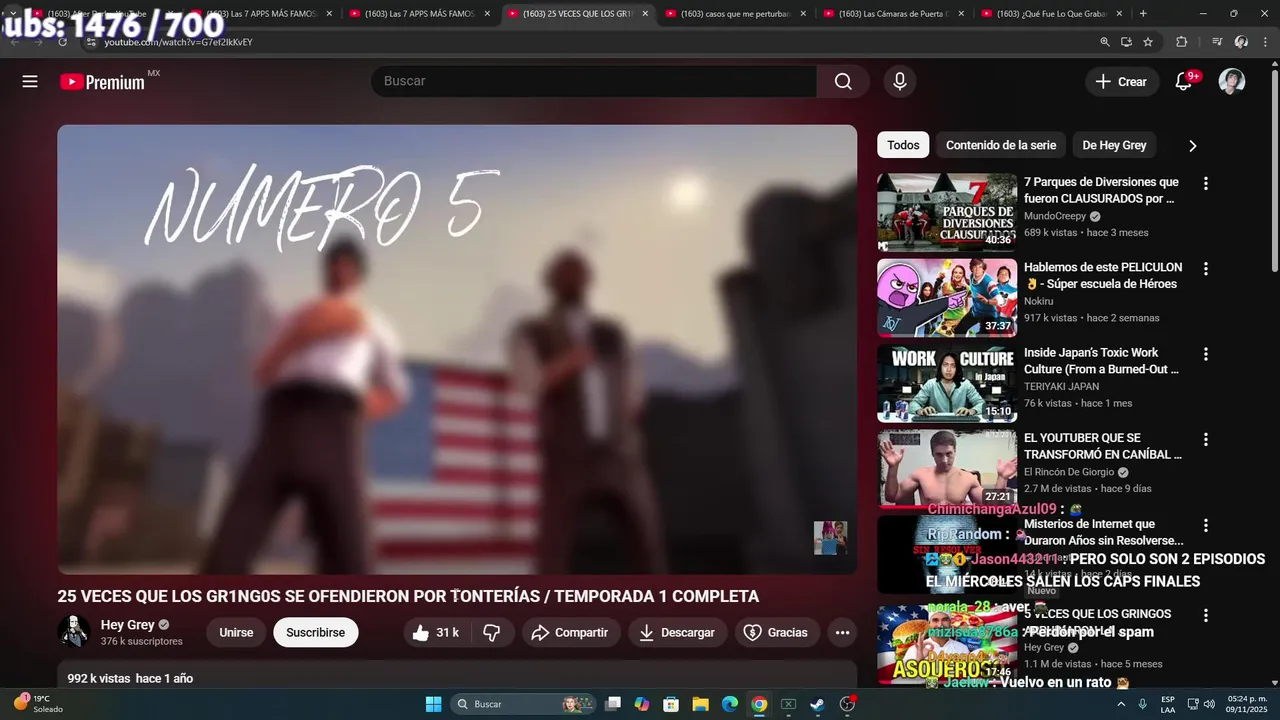Click the Chrome address bar URL
Viewport: 1280px width, 720px height.
click(x=178, y=42)
